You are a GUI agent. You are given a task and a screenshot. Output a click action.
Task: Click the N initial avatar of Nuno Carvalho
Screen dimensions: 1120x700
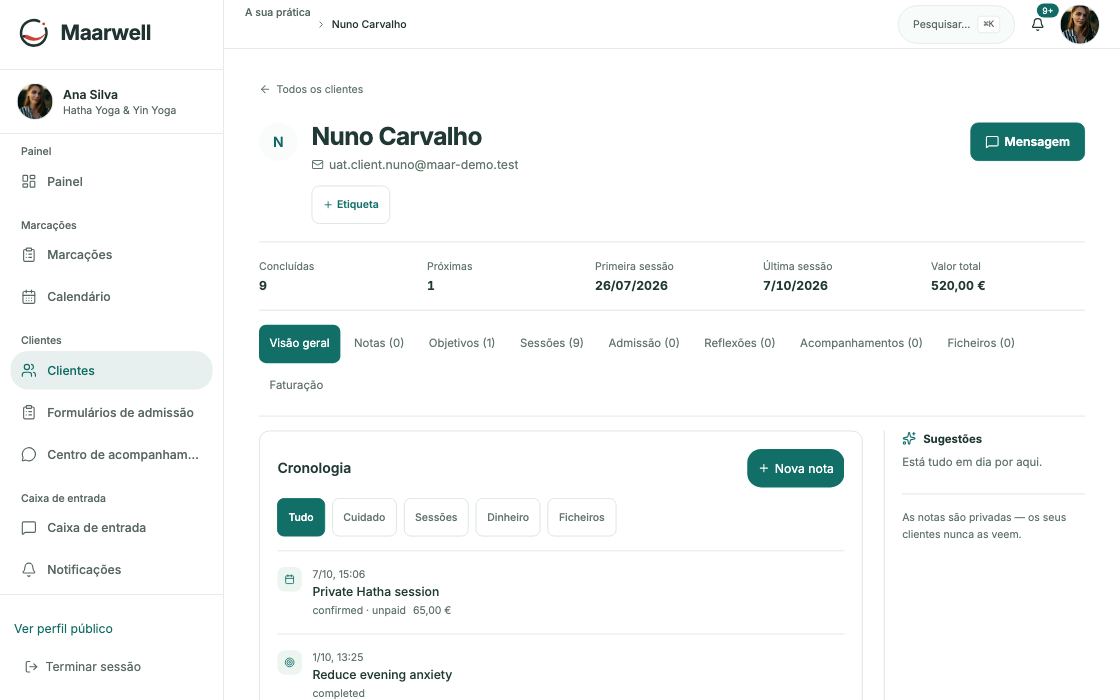[x=278, y=142]
